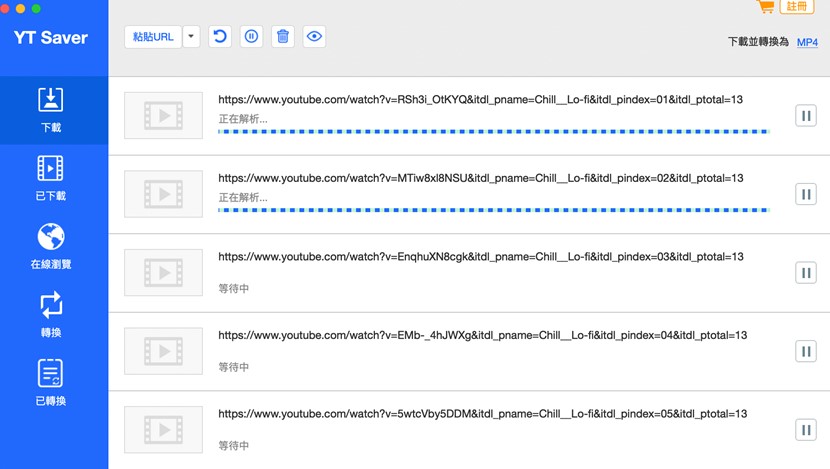Expand the 粘貼URL dropdown arrow
Image resolution: width=830 pixels, height=469 pixels.
coord(191,37)
